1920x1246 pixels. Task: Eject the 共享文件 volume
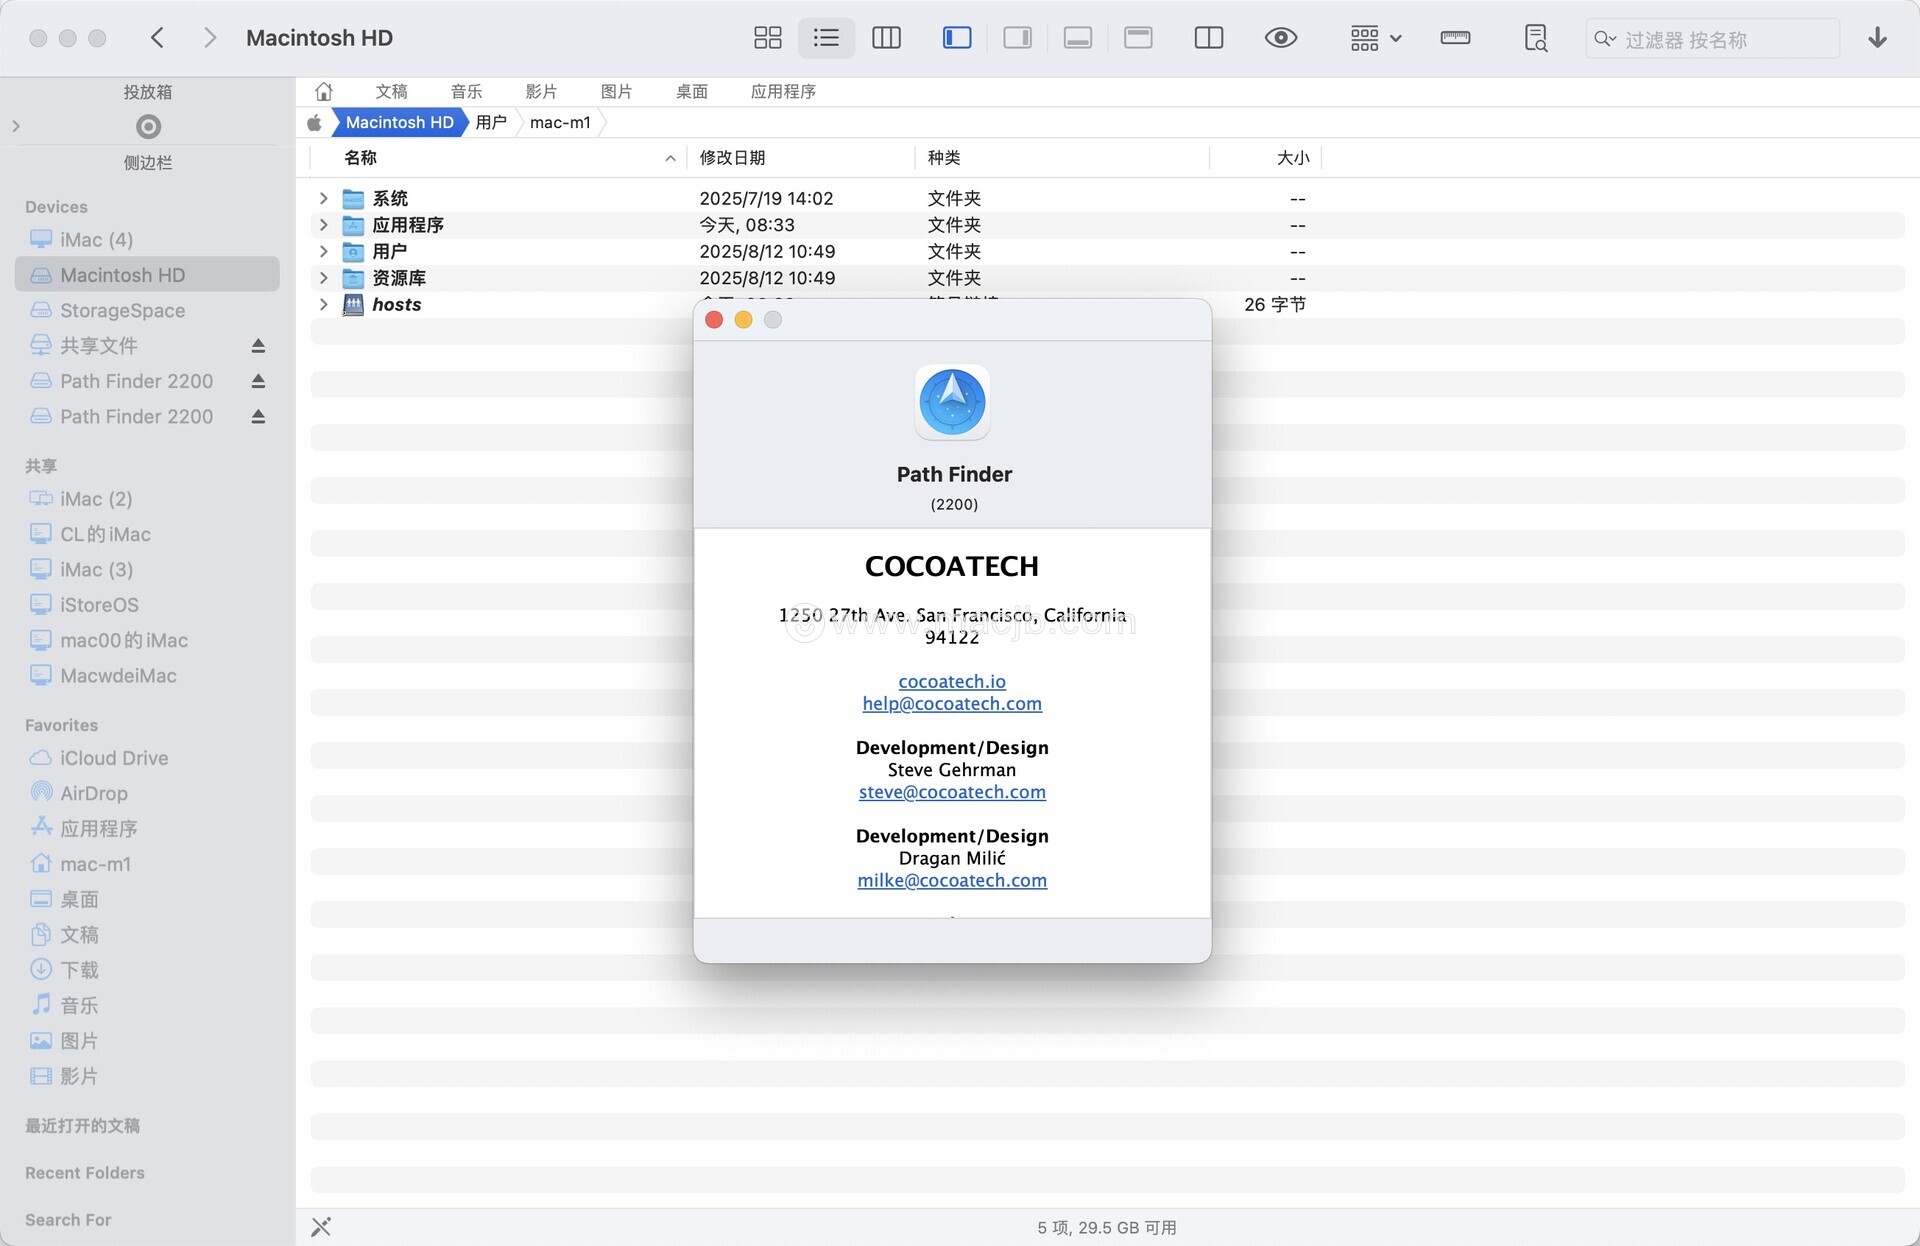pyautogui.click(x=258, y=346)
